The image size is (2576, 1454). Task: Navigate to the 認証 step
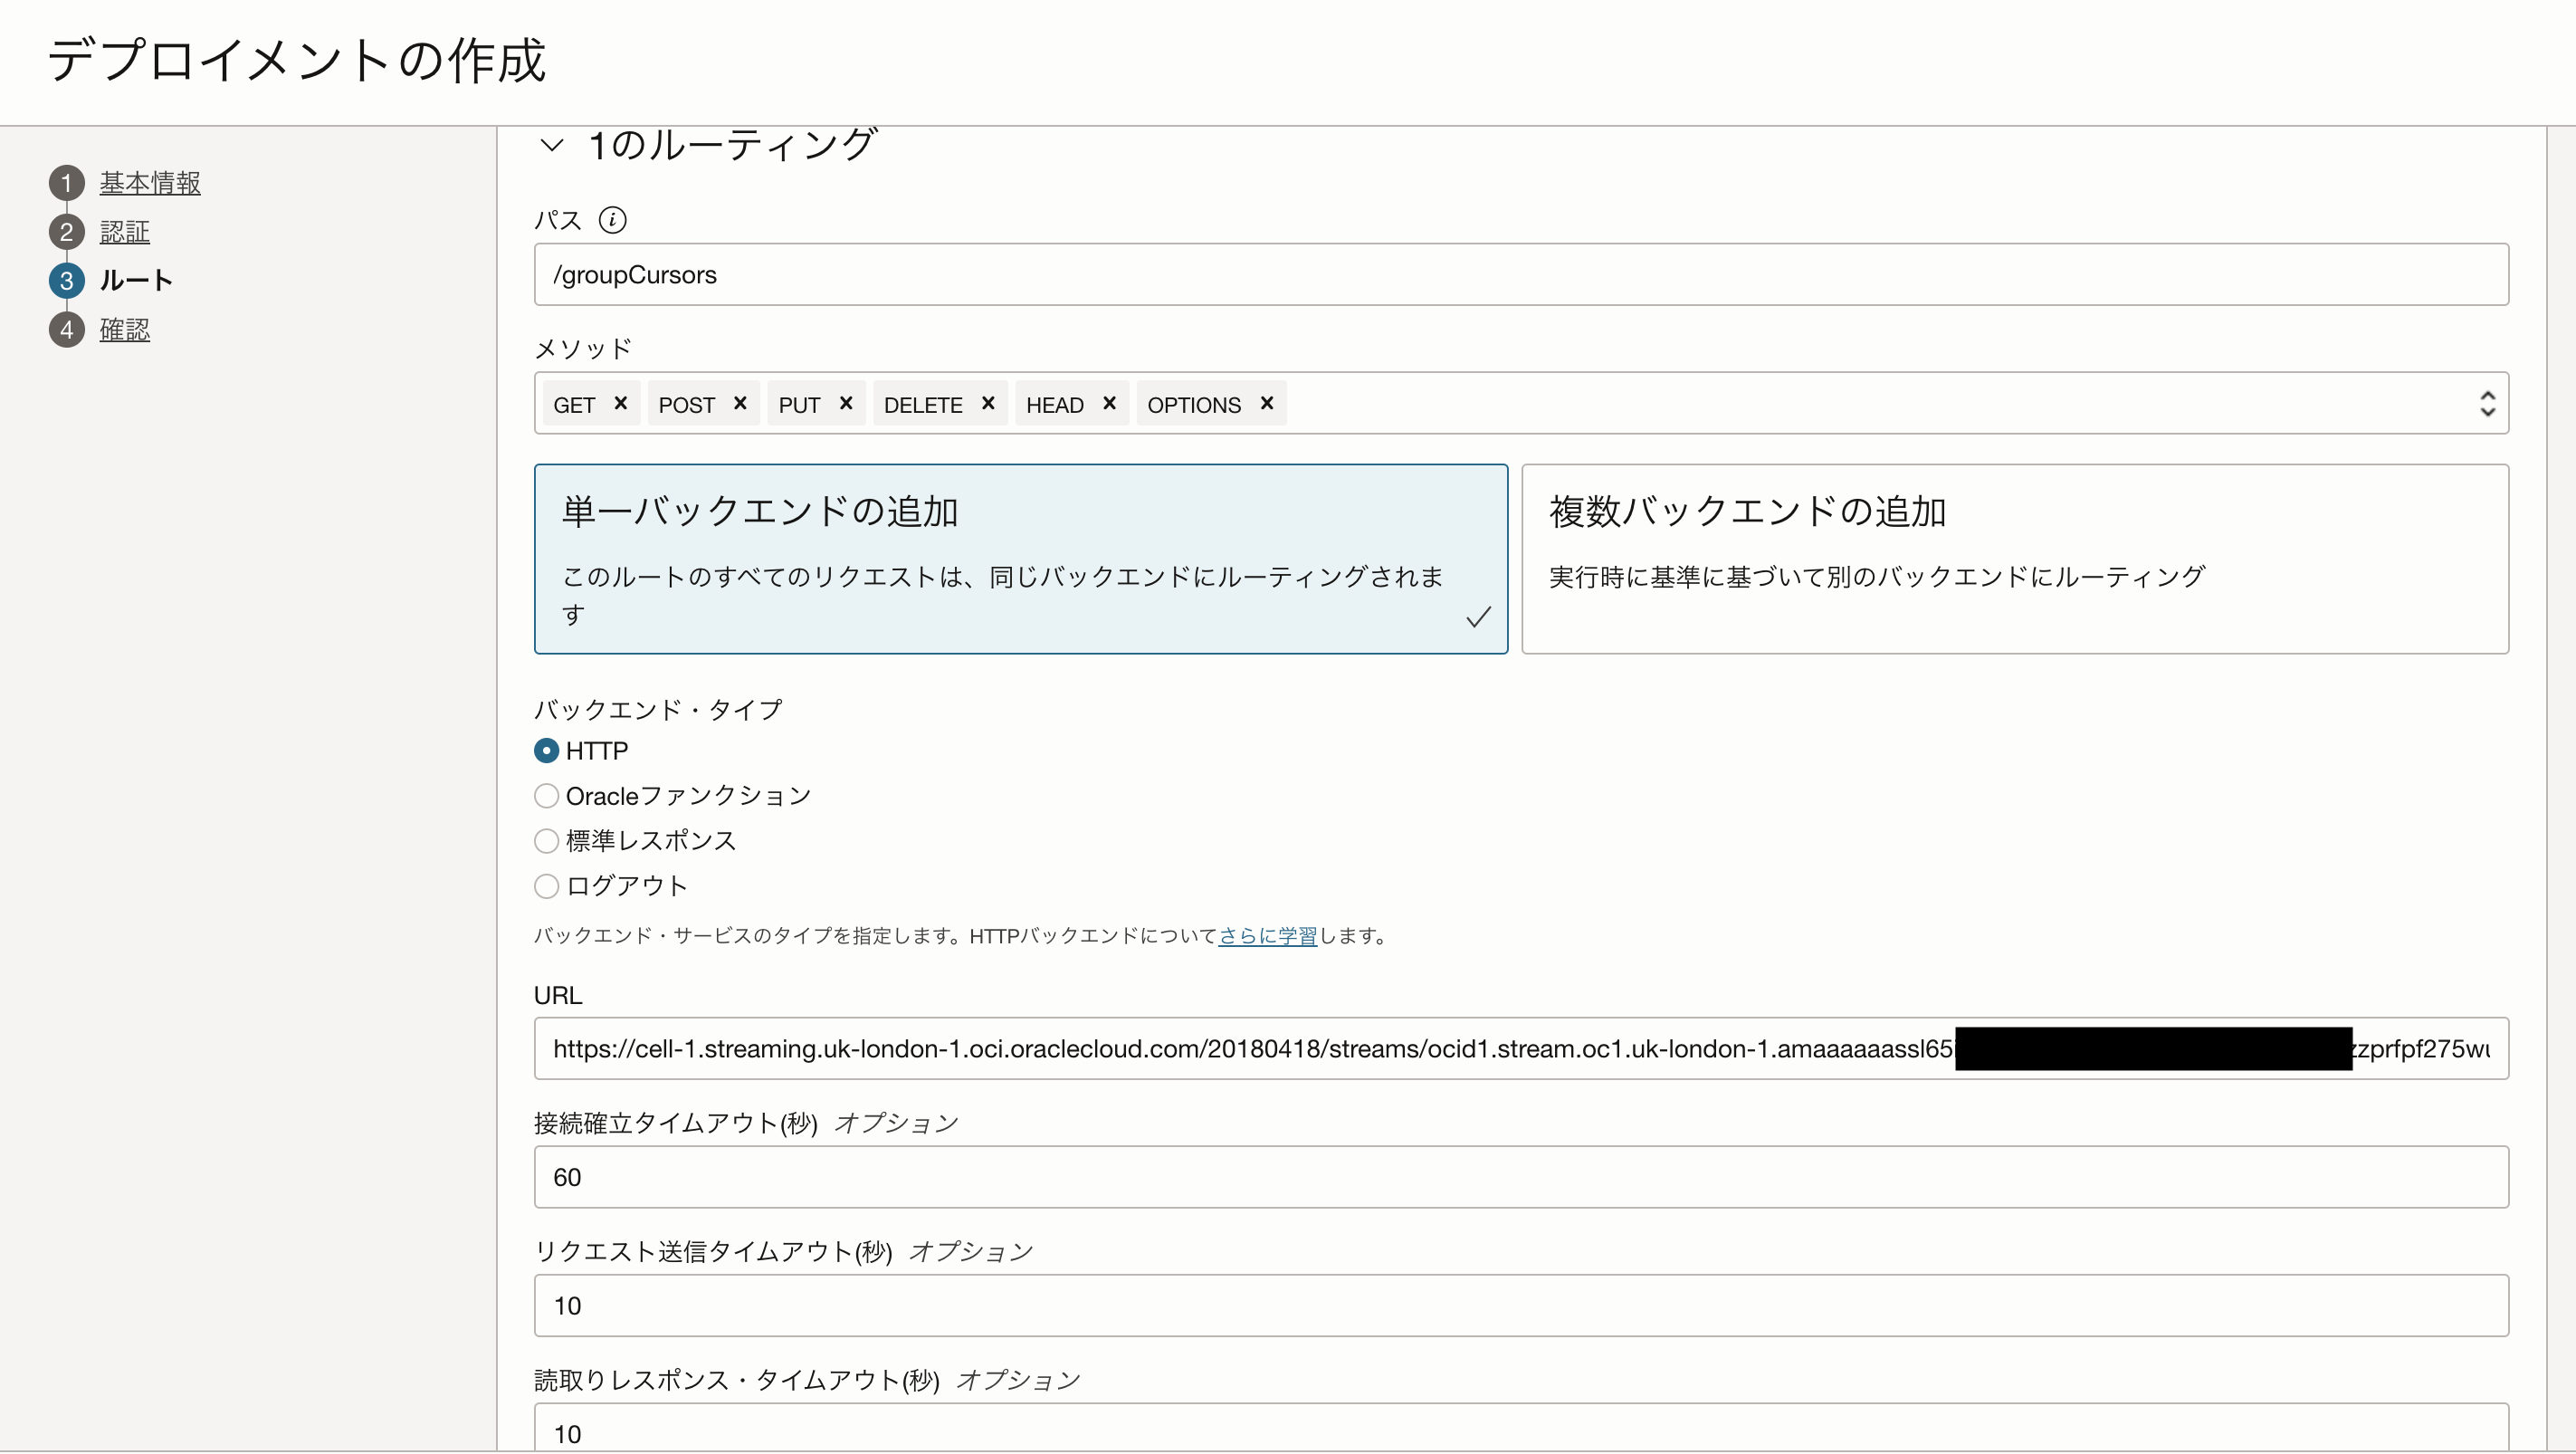click(x=124, y=231)
